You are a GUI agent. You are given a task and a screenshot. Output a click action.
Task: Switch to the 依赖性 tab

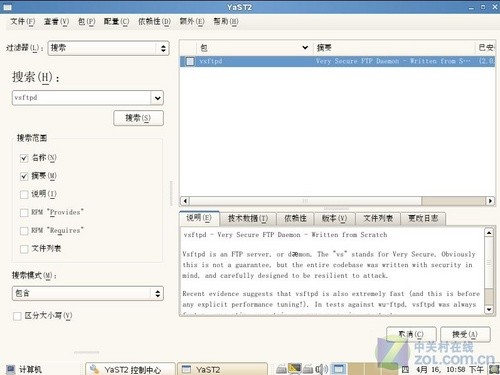coord(295,219)
